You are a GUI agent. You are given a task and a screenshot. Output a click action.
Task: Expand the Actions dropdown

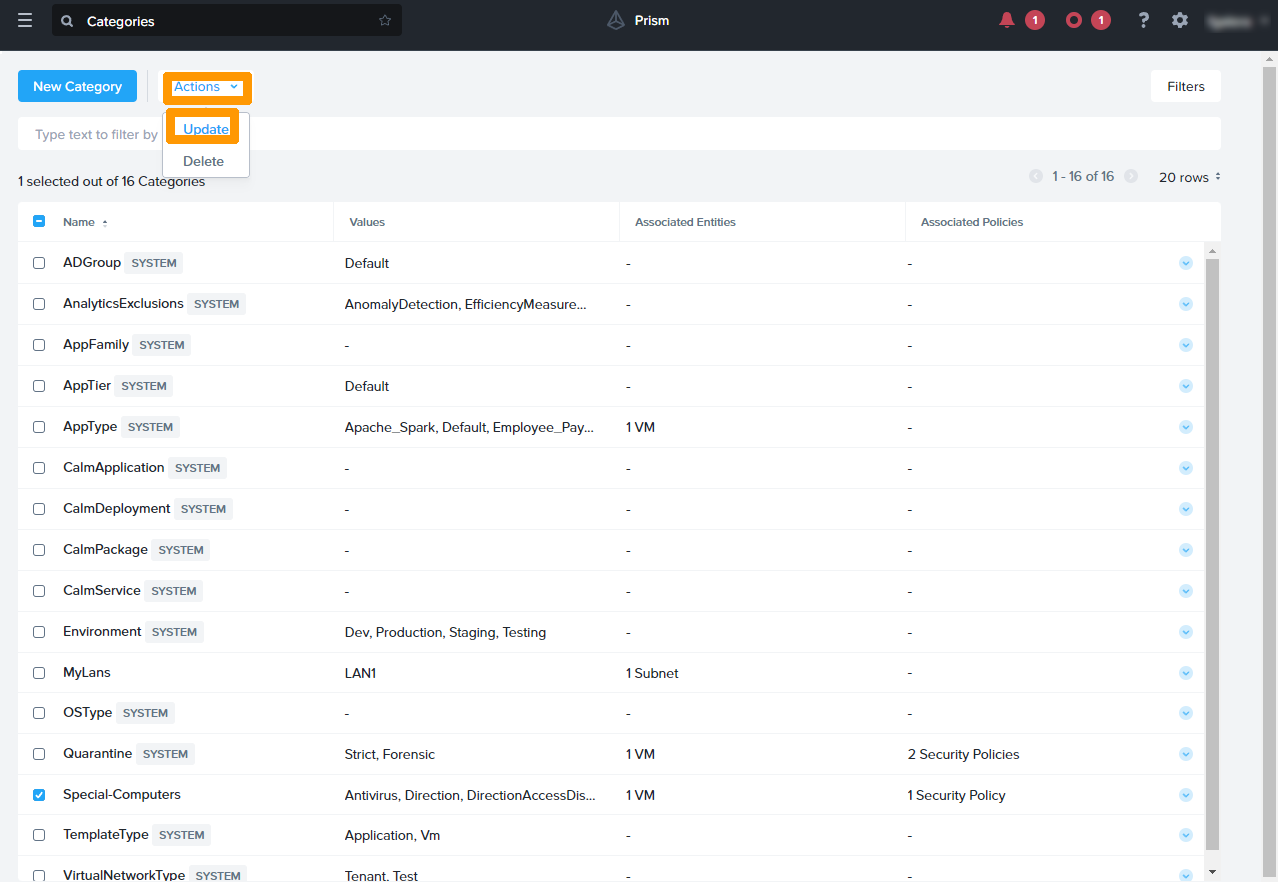207,87
